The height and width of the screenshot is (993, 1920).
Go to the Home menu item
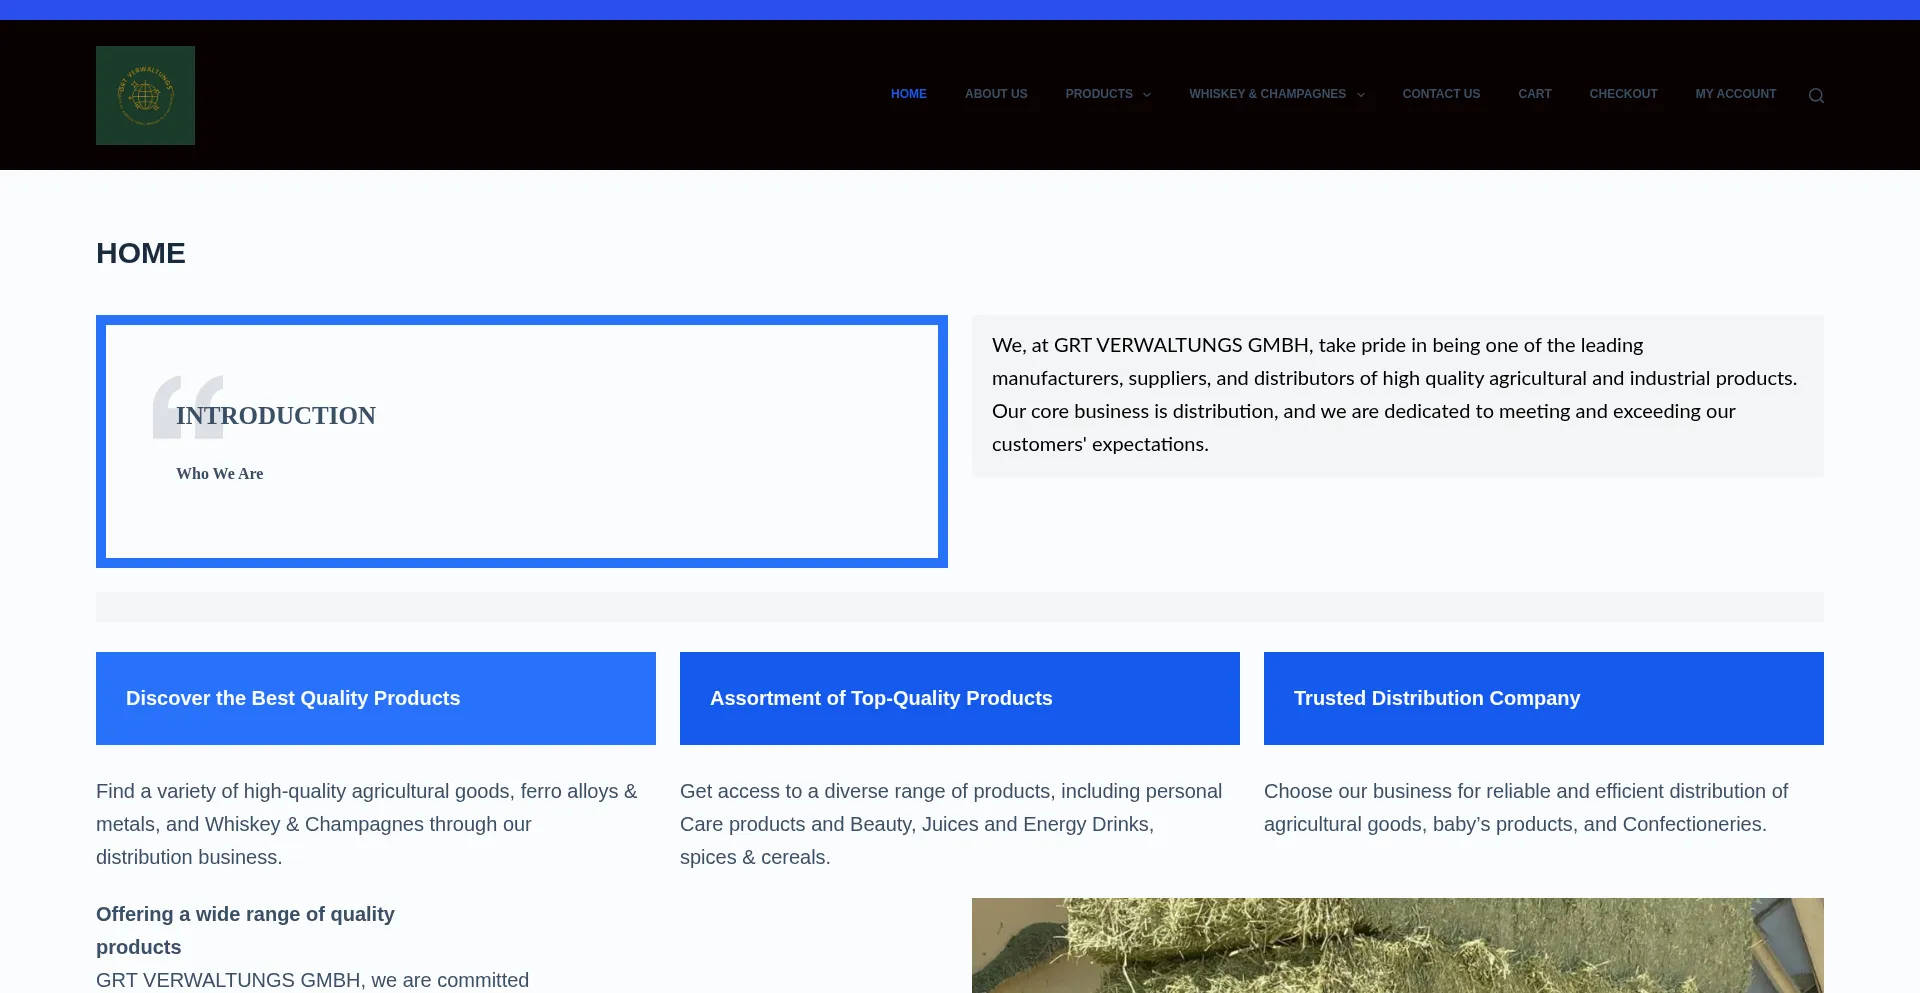[908, 94]
